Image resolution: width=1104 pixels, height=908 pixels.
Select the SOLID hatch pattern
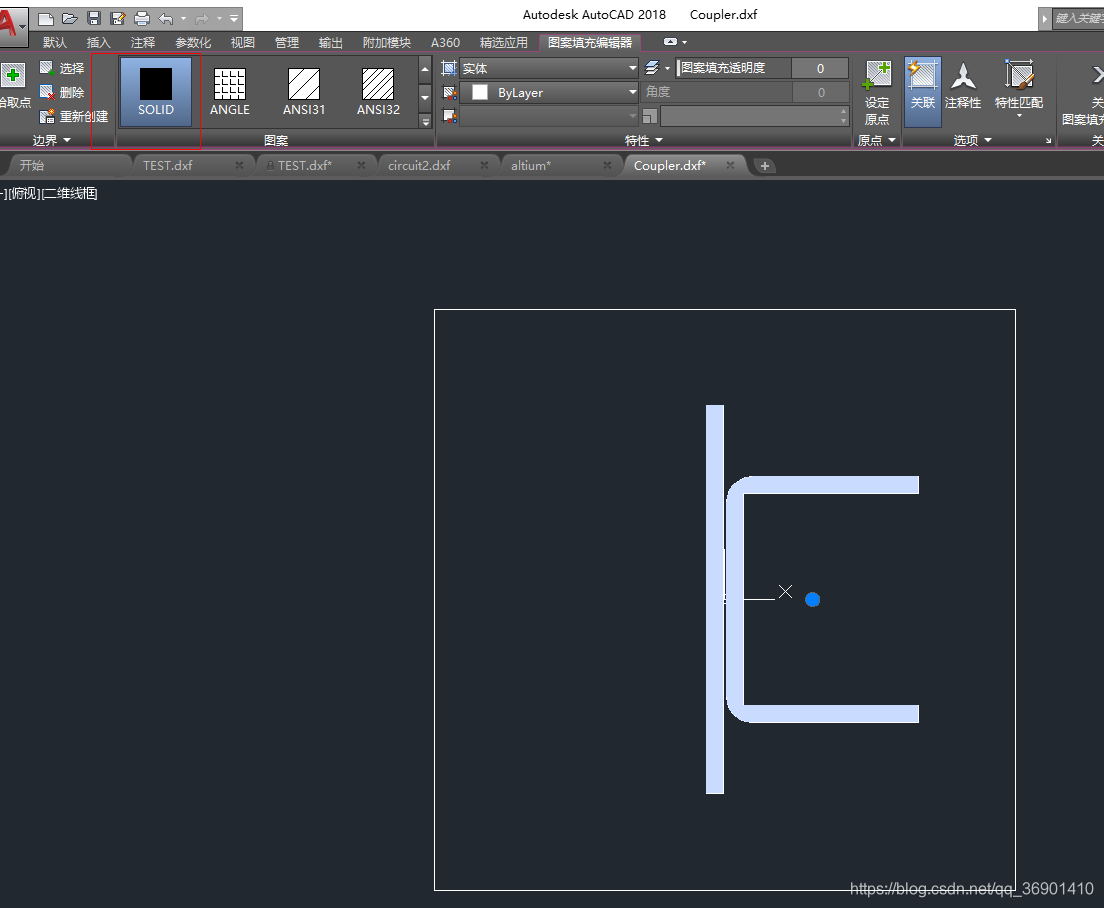(x=155, y=91)
